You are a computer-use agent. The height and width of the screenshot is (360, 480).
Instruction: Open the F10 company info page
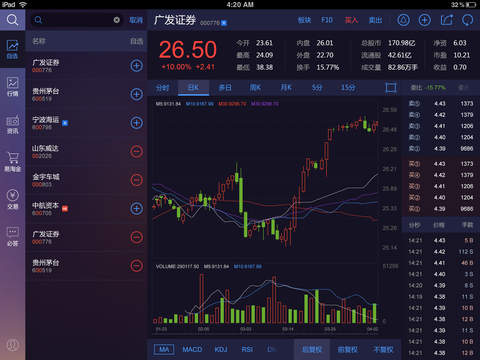[327, 20]
